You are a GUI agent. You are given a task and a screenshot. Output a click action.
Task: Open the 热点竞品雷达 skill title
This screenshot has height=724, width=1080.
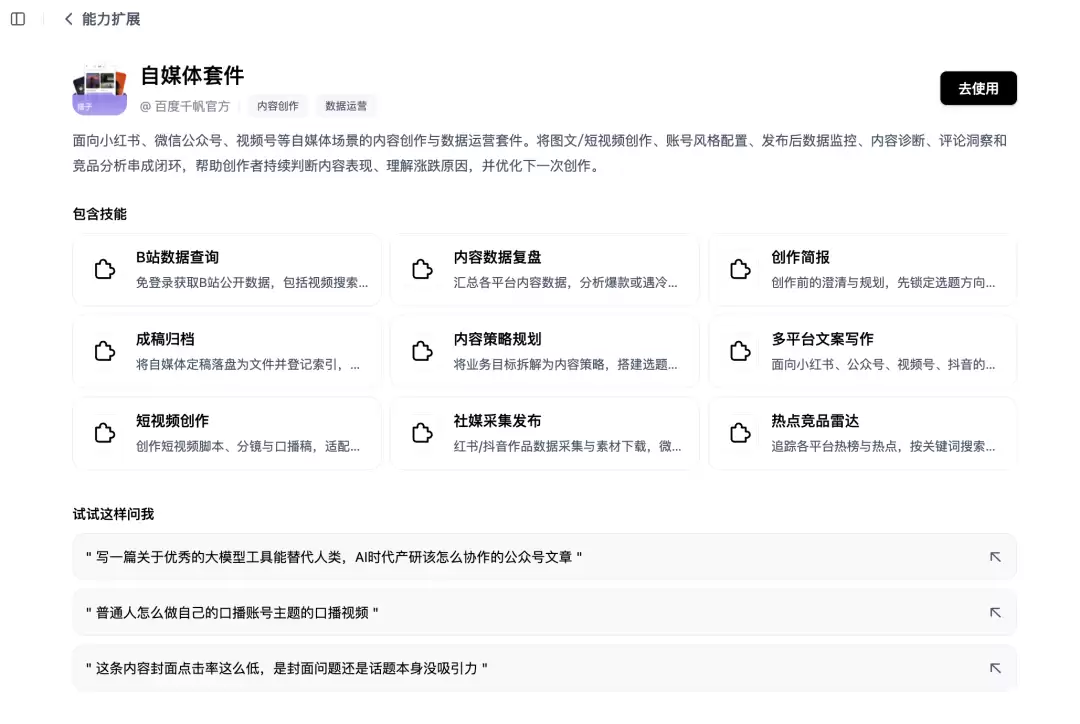815,421
